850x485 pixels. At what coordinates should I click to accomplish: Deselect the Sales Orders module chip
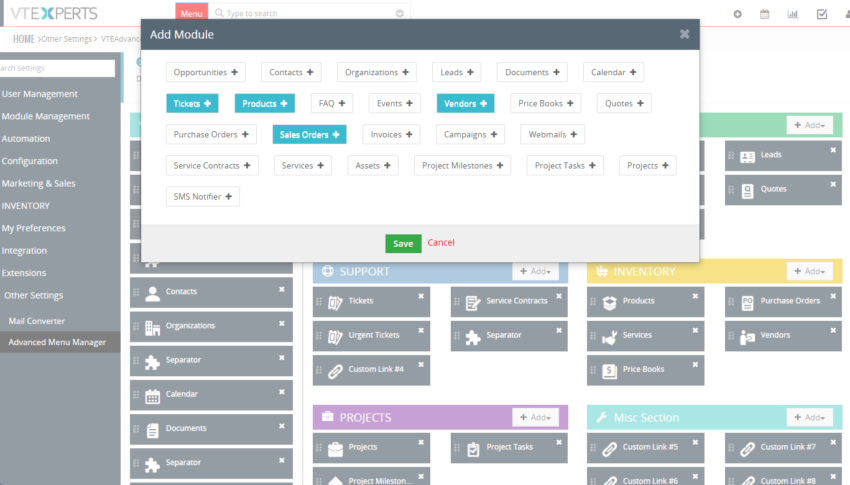click(309, 134)
